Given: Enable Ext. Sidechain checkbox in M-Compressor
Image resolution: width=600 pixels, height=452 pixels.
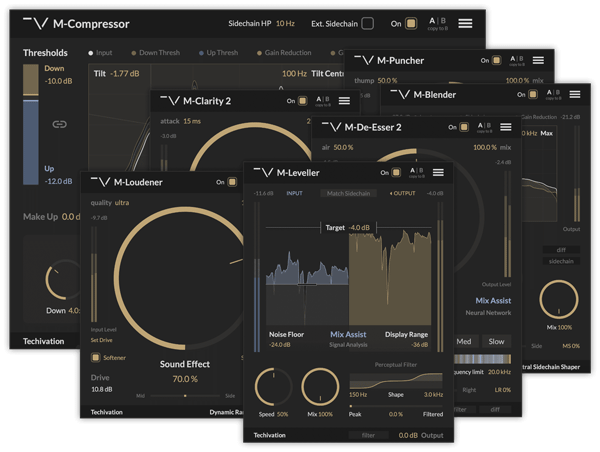Looking at the screenshot, I should coord(368,23).
